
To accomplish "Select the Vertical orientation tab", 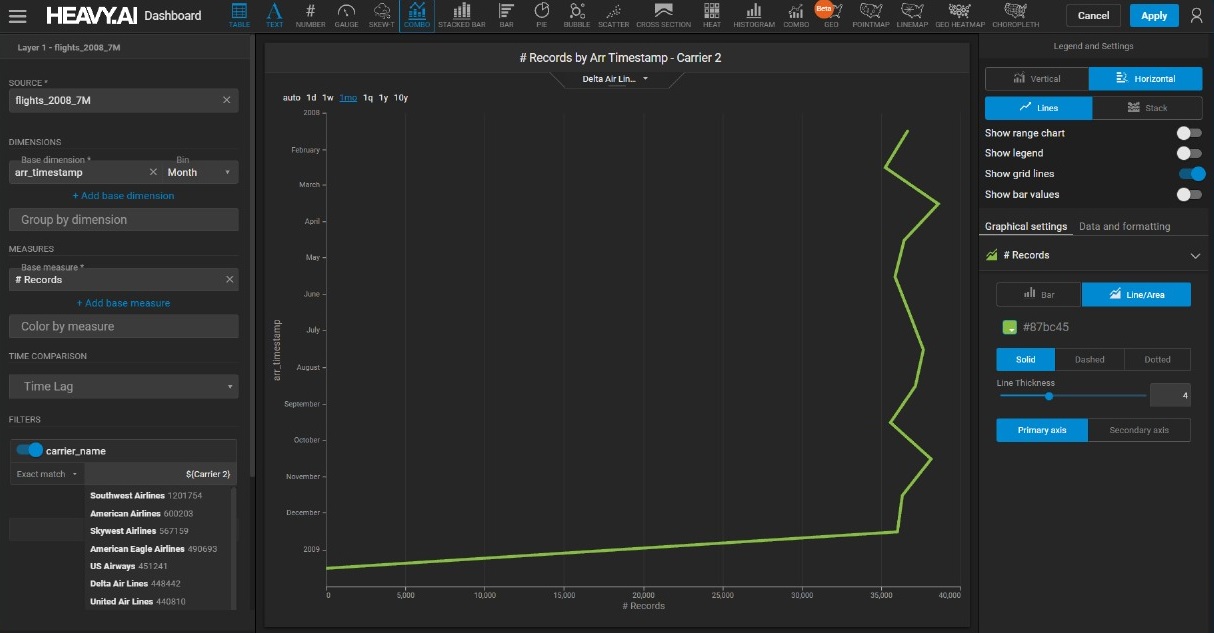I will click(1037, 79).
